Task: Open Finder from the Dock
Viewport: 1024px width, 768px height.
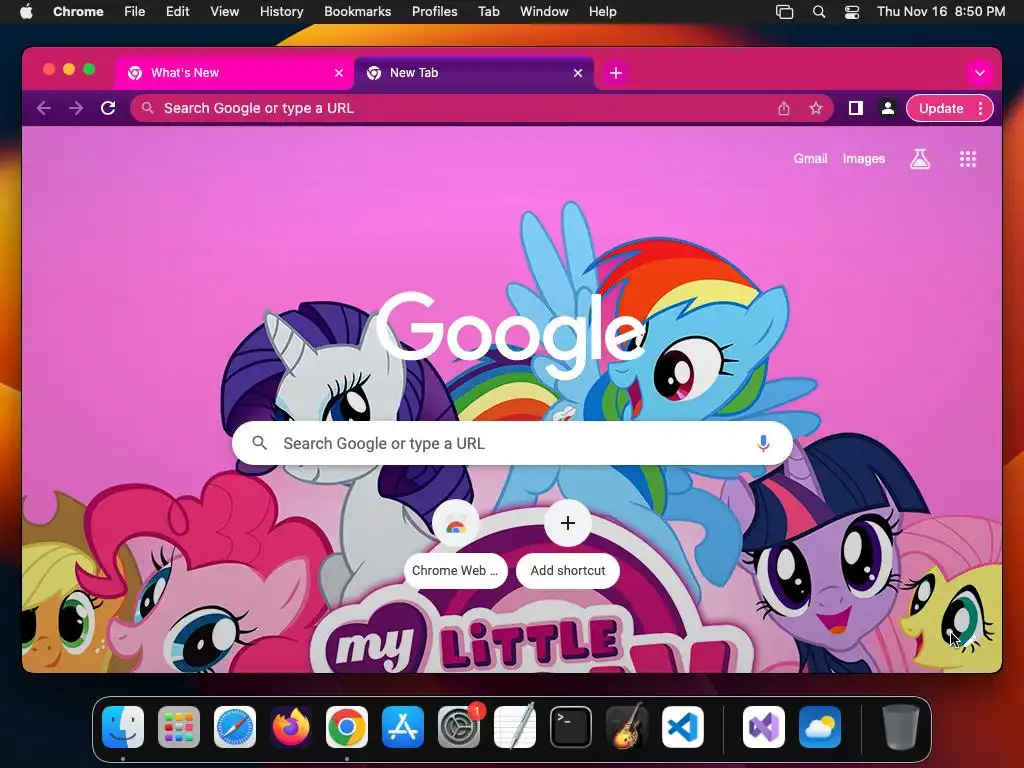Action: pyautogui.click(x=123, y=727)
